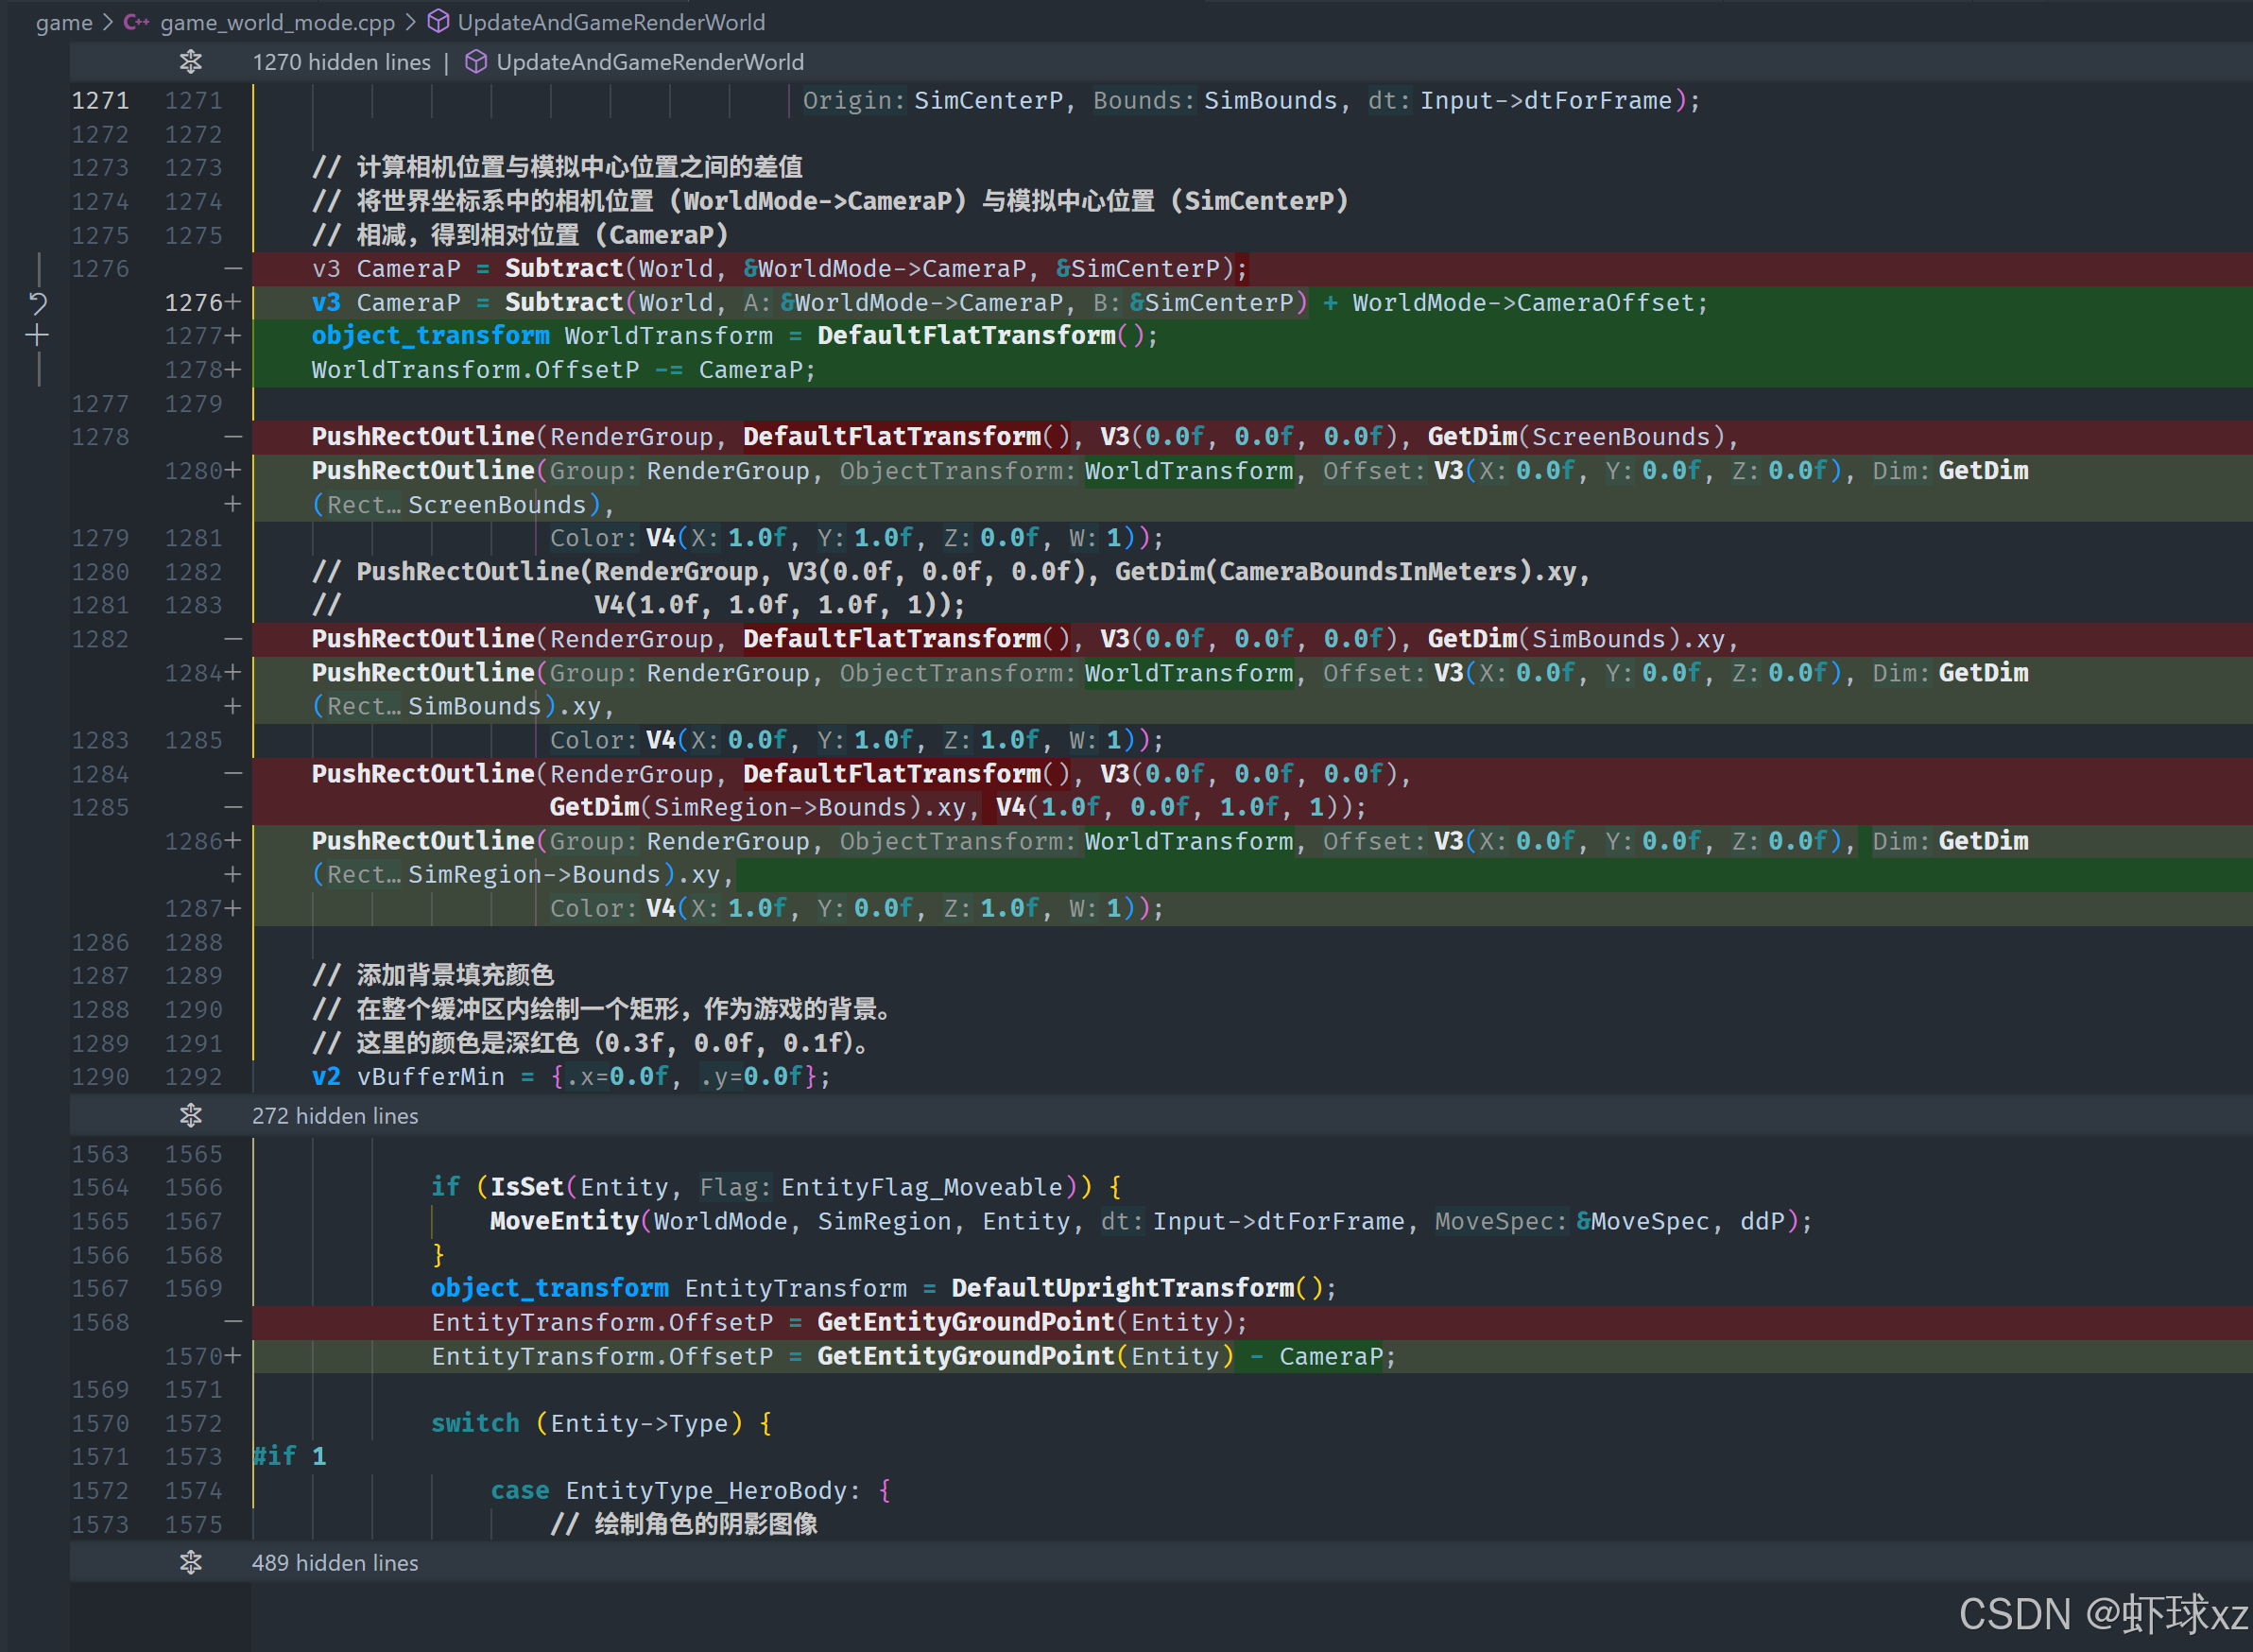Click the cube symbol icon in breadcrumbs
The height and width of the screenshot is (1652, 2253).
[438, 22]
